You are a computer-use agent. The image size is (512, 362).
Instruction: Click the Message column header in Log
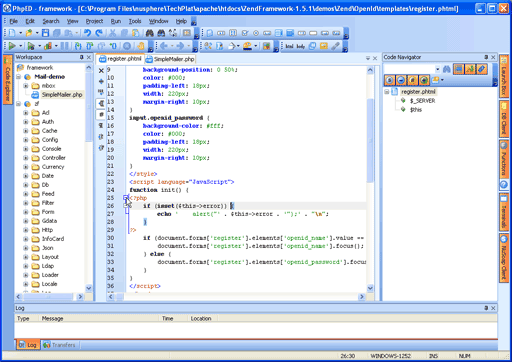[x=99, y=319]
